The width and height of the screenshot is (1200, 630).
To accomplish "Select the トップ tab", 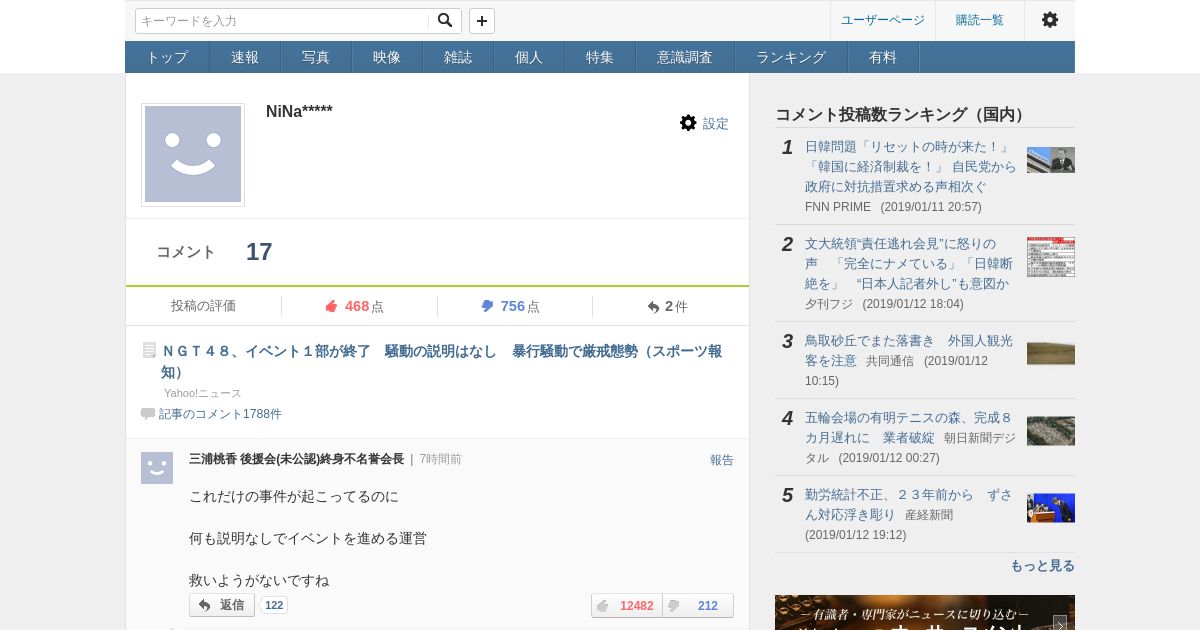I will (167, 57).
